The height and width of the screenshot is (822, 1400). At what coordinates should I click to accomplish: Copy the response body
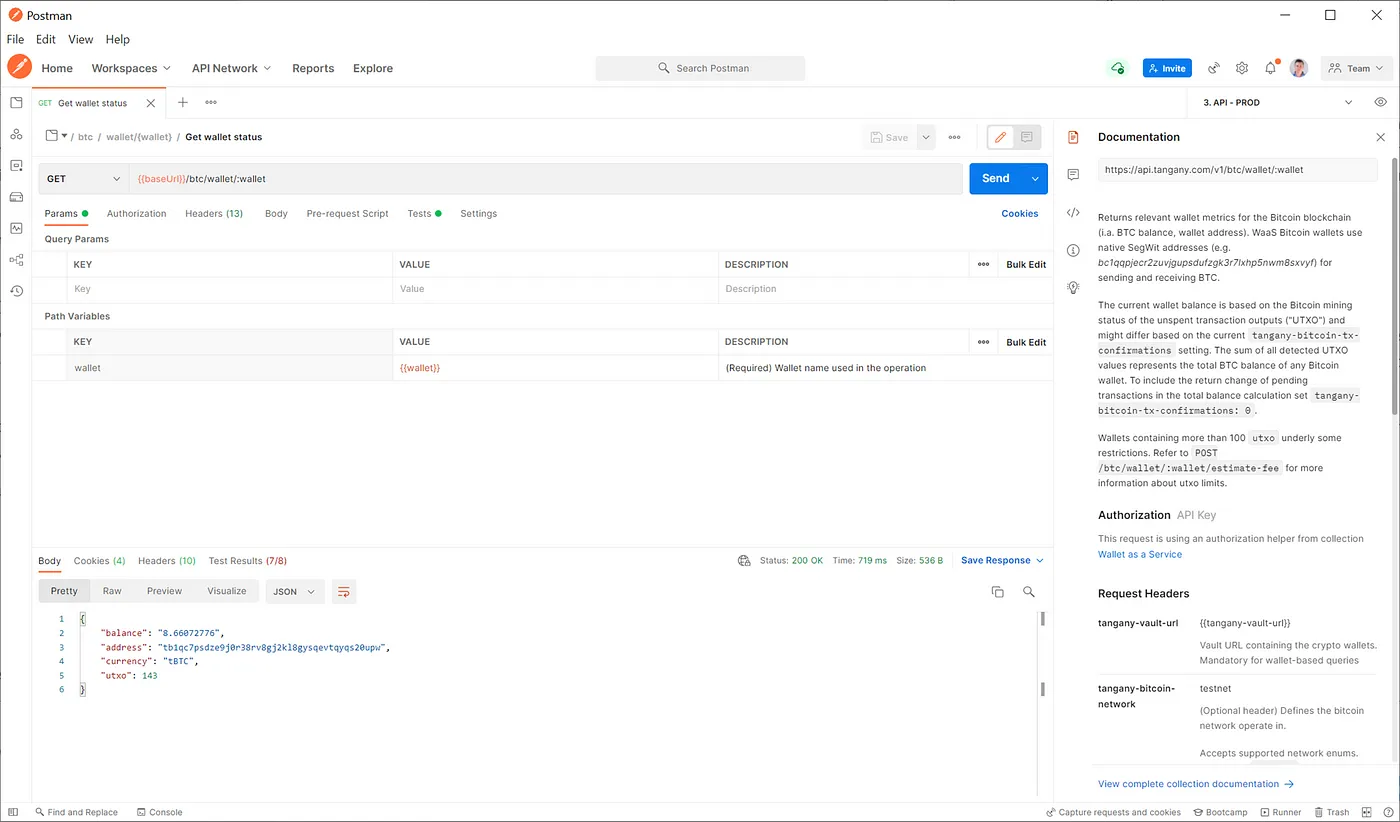[x=997, y=592]
